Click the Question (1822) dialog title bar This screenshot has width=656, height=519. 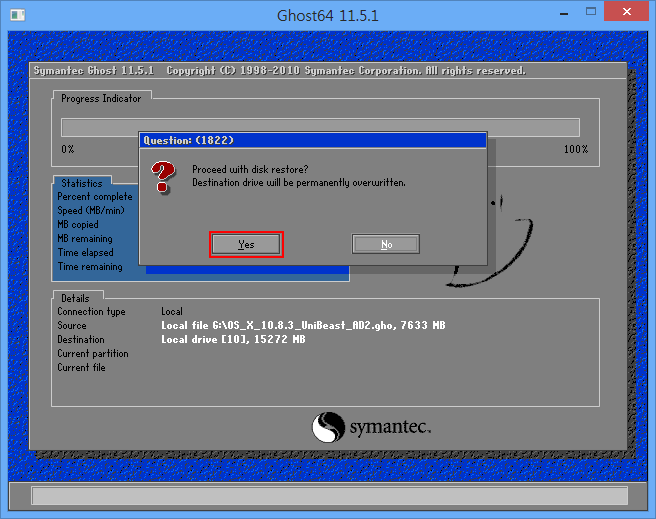point(313,141)
